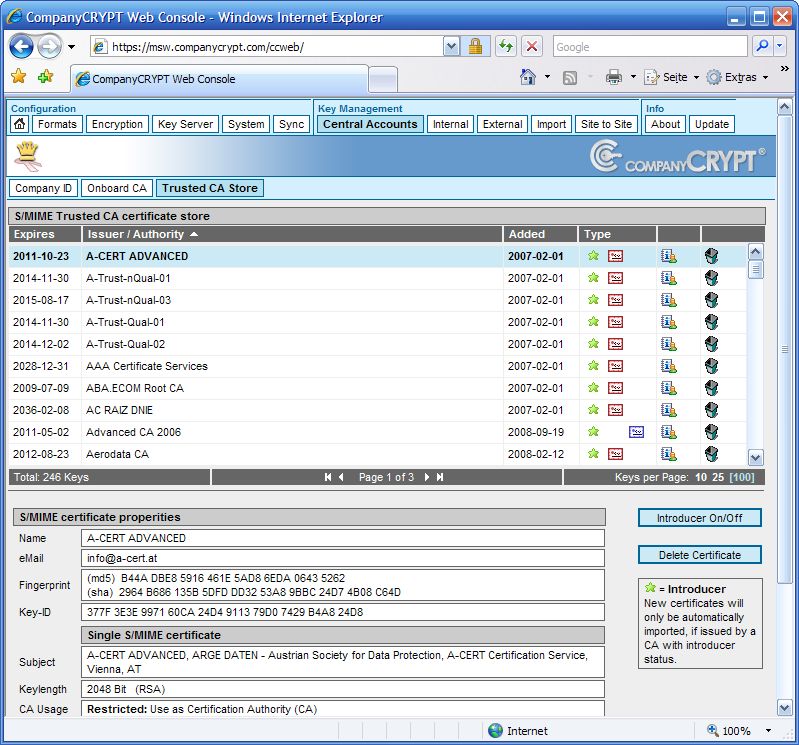Open search provider dropdown arrow
This screenshot has height=745, width=799.
tap(780, 47)
